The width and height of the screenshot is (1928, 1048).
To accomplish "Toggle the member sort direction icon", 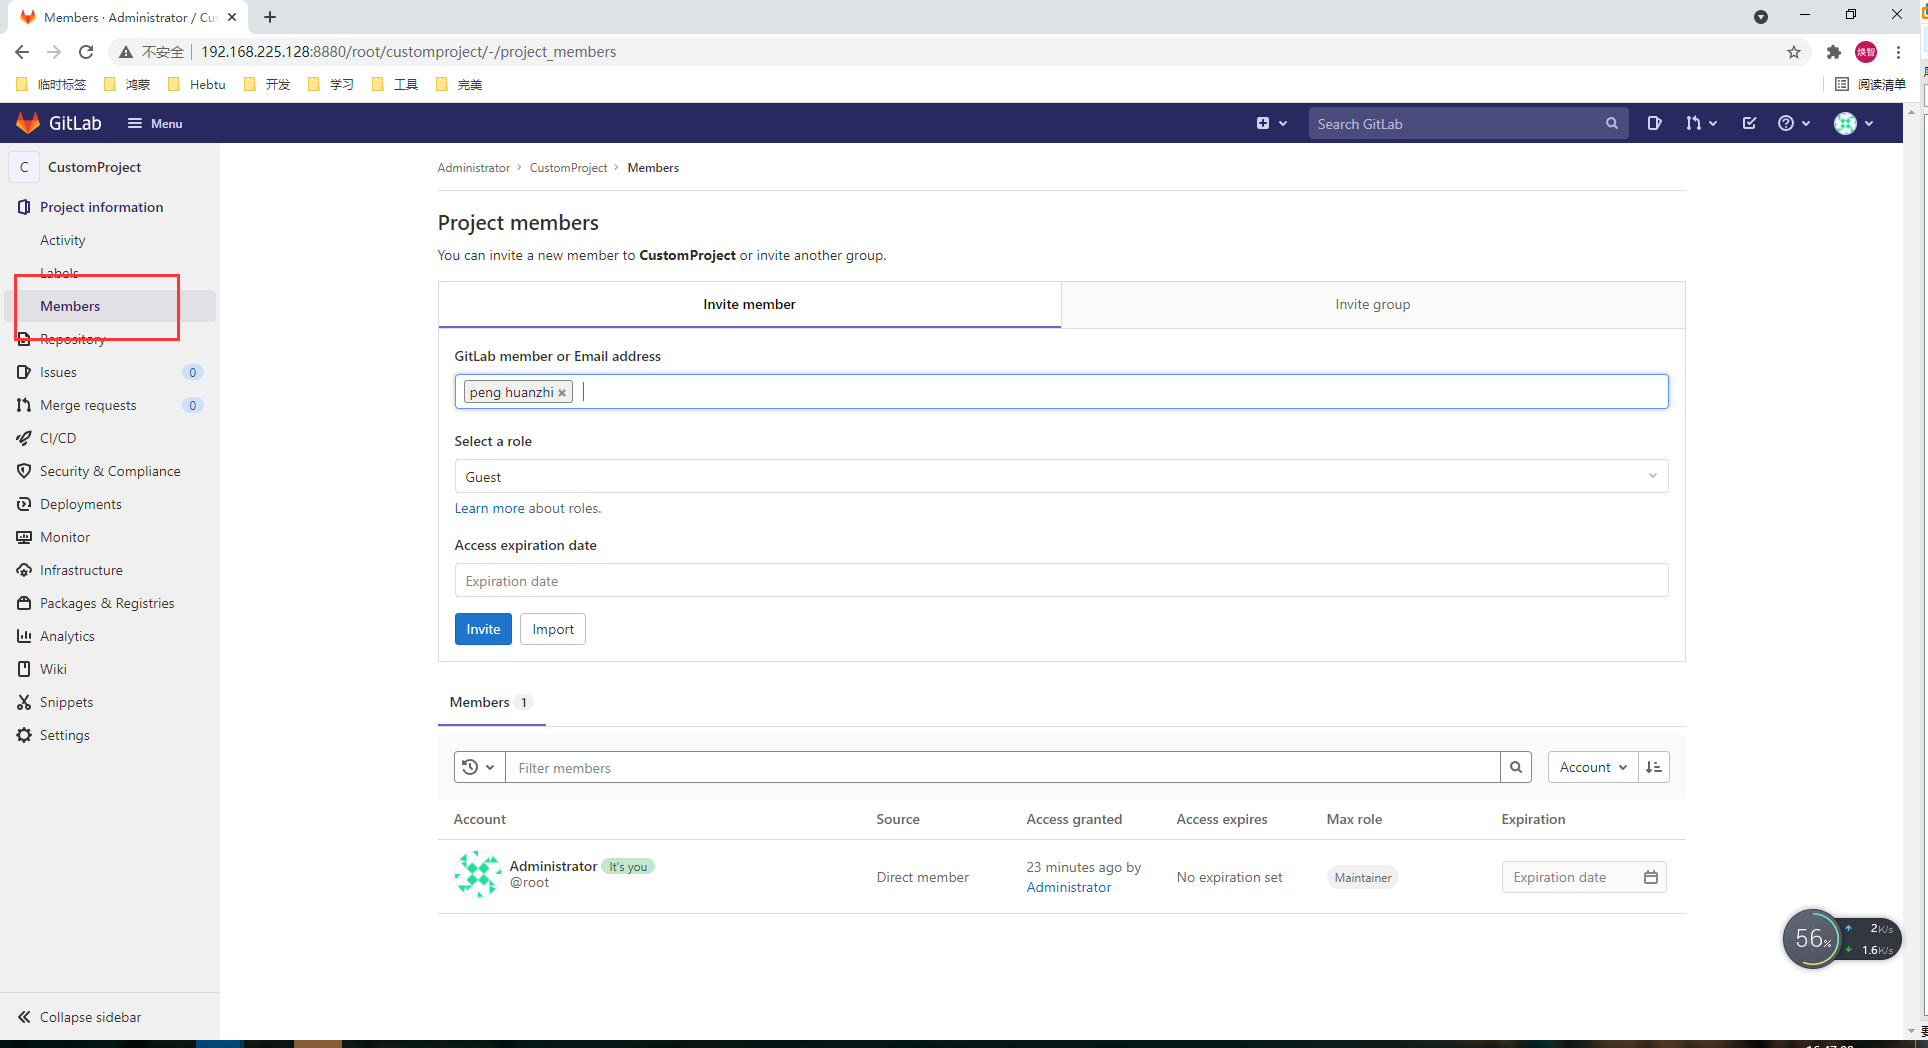I will pyautogui.click(x=1654, y=767).
